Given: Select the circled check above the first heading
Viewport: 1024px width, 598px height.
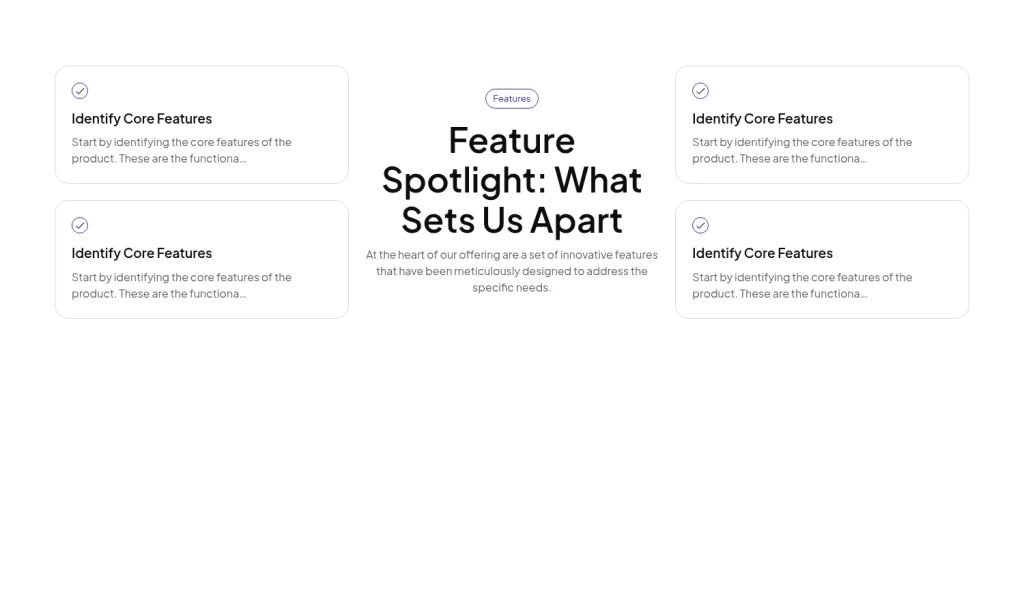Looking at the screenshot, I should point(80,90).
